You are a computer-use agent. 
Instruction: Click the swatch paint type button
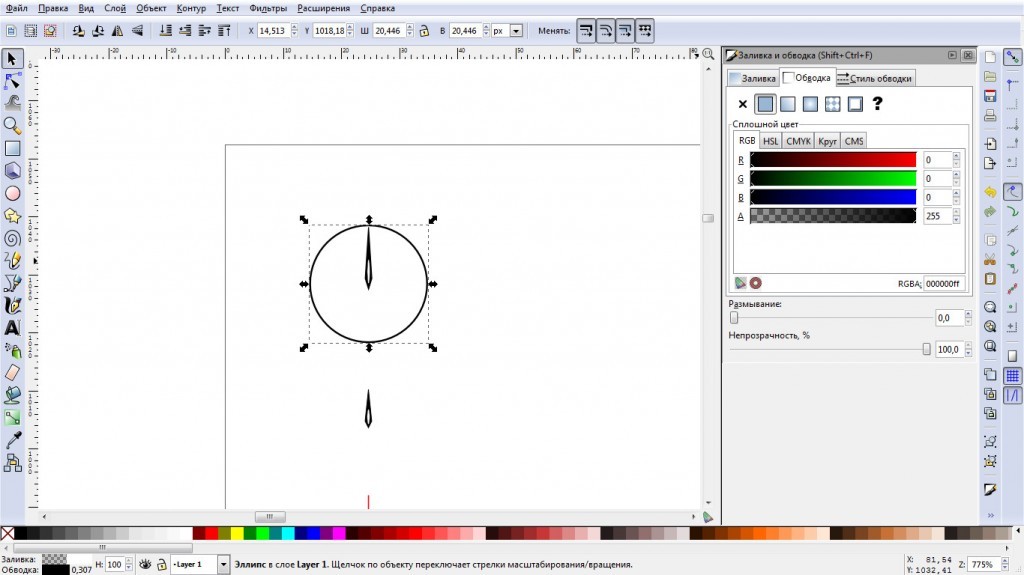[x=855, y=104]
